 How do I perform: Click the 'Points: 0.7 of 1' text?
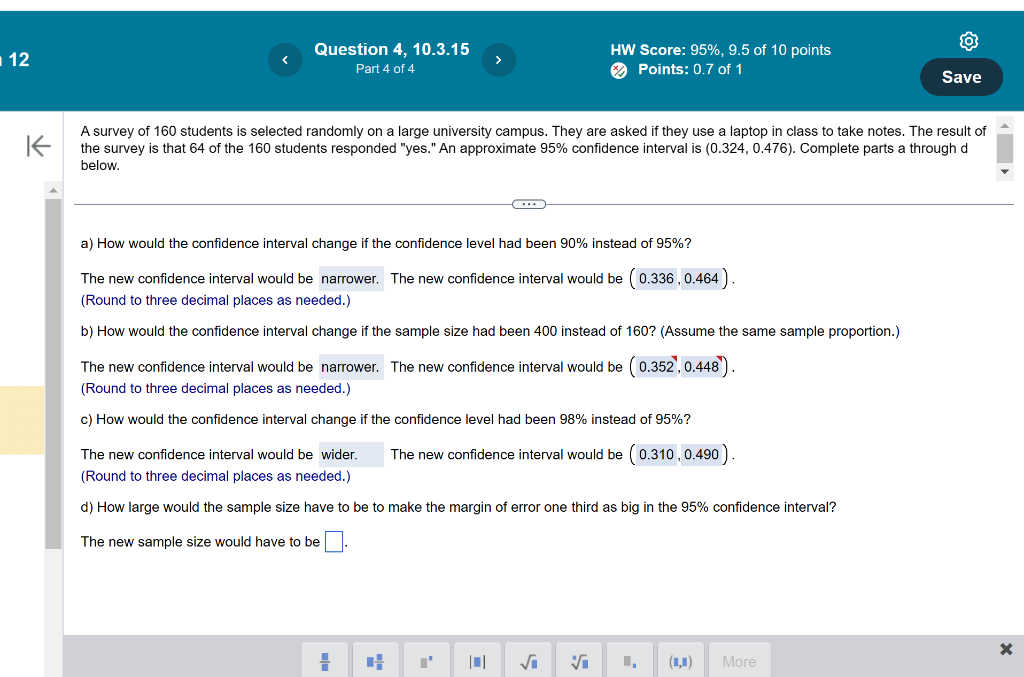(x=690, y=70)
